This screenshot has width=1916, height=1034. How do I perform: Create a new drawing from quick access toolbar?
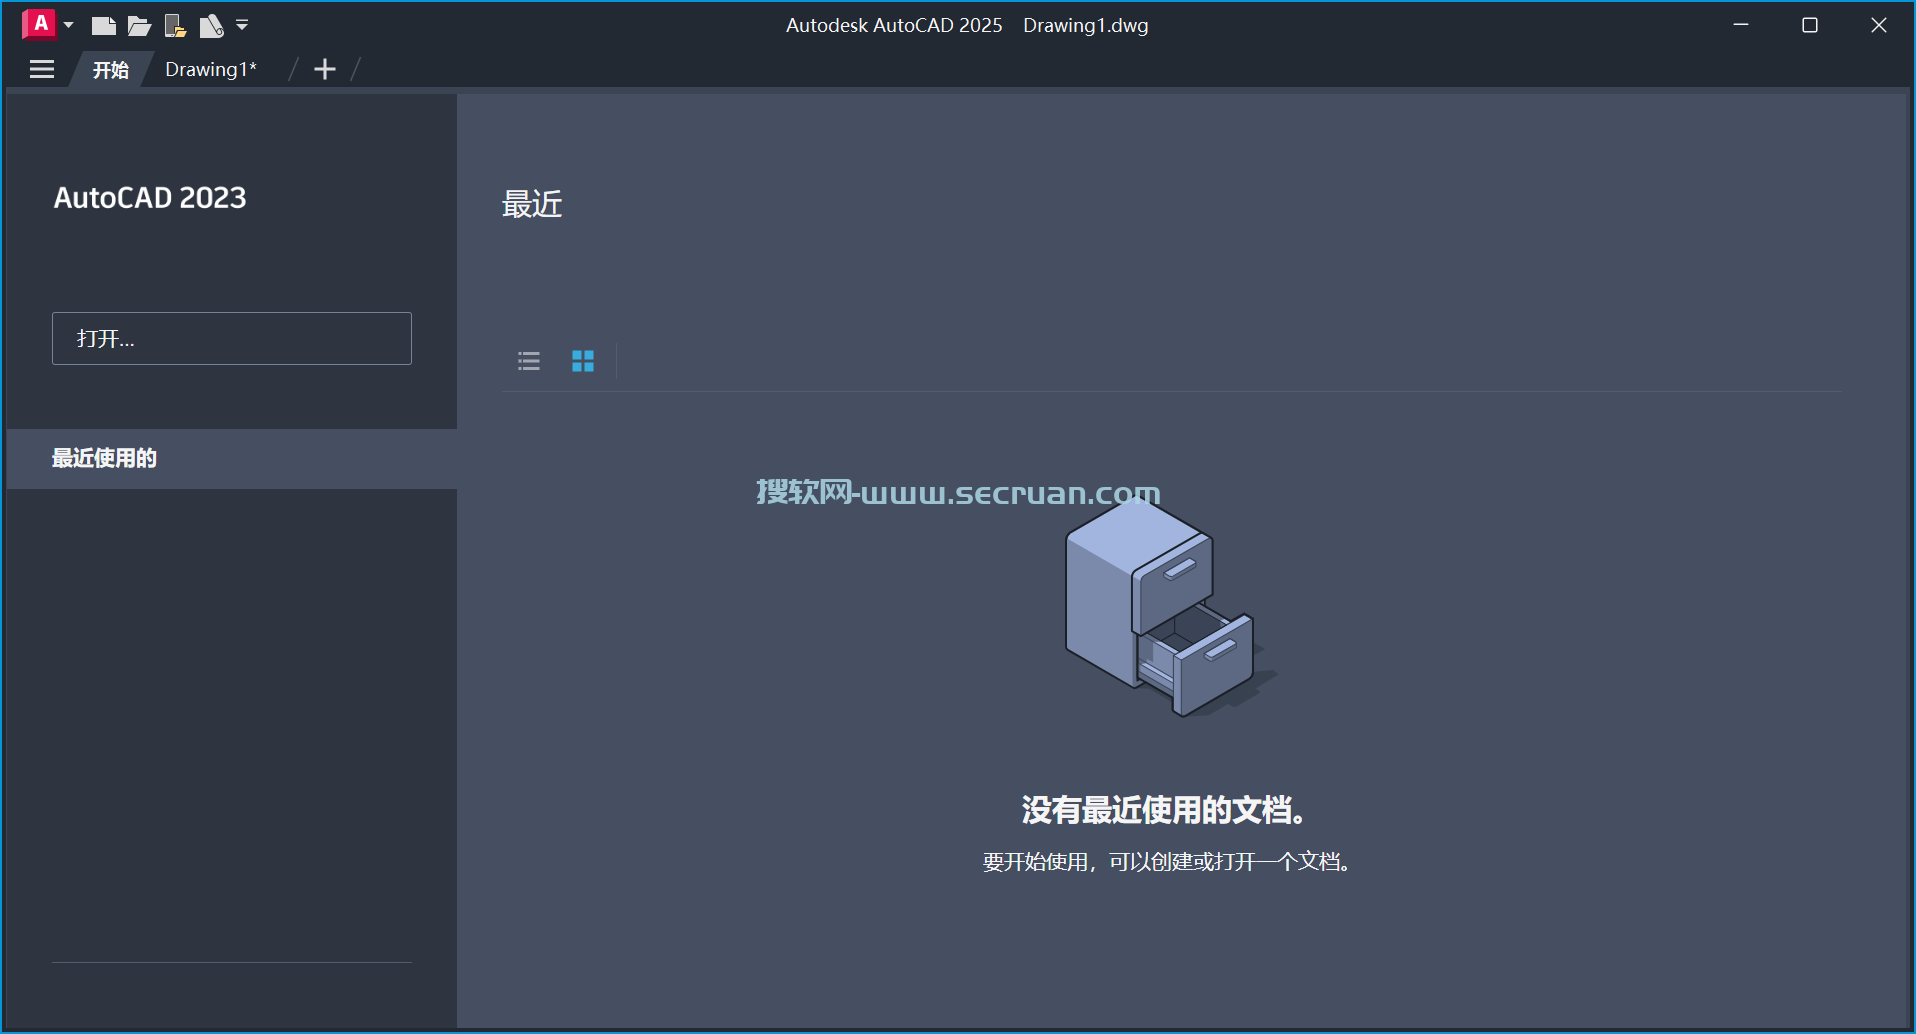point(103,26)
